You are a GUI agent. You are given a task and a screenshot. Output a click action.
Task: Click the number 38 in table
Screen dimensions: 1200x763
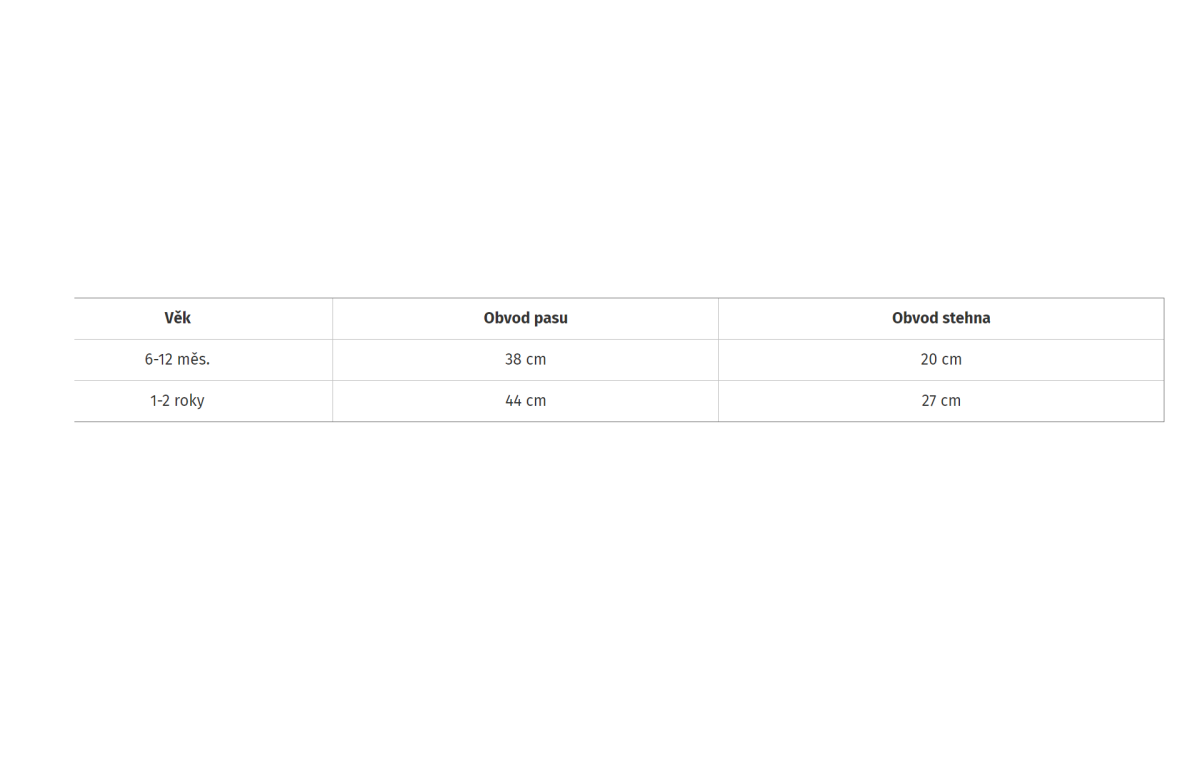coord(513,359)
